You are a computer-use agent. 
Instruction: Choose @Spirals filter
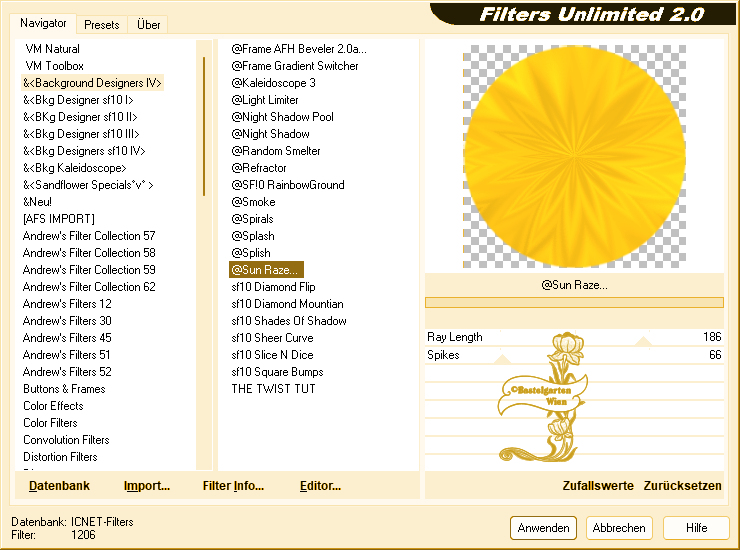point(252,219)
